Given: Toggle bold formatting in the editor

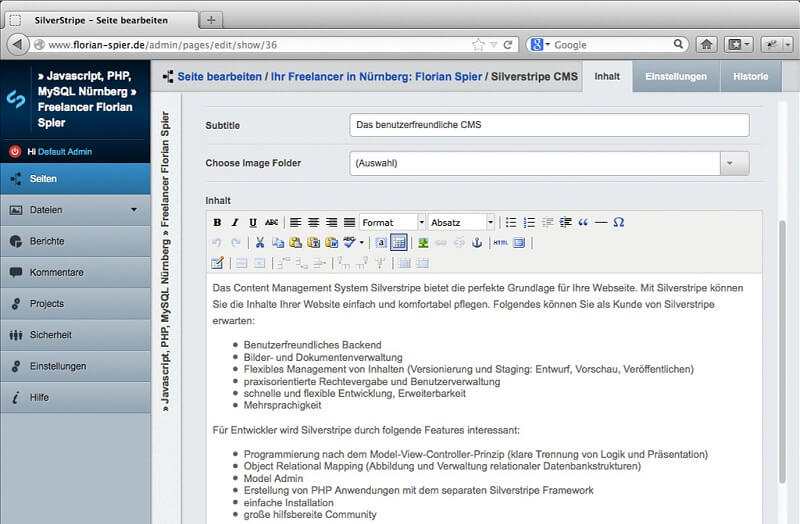Looking at the screenshot, I should 217,222.
